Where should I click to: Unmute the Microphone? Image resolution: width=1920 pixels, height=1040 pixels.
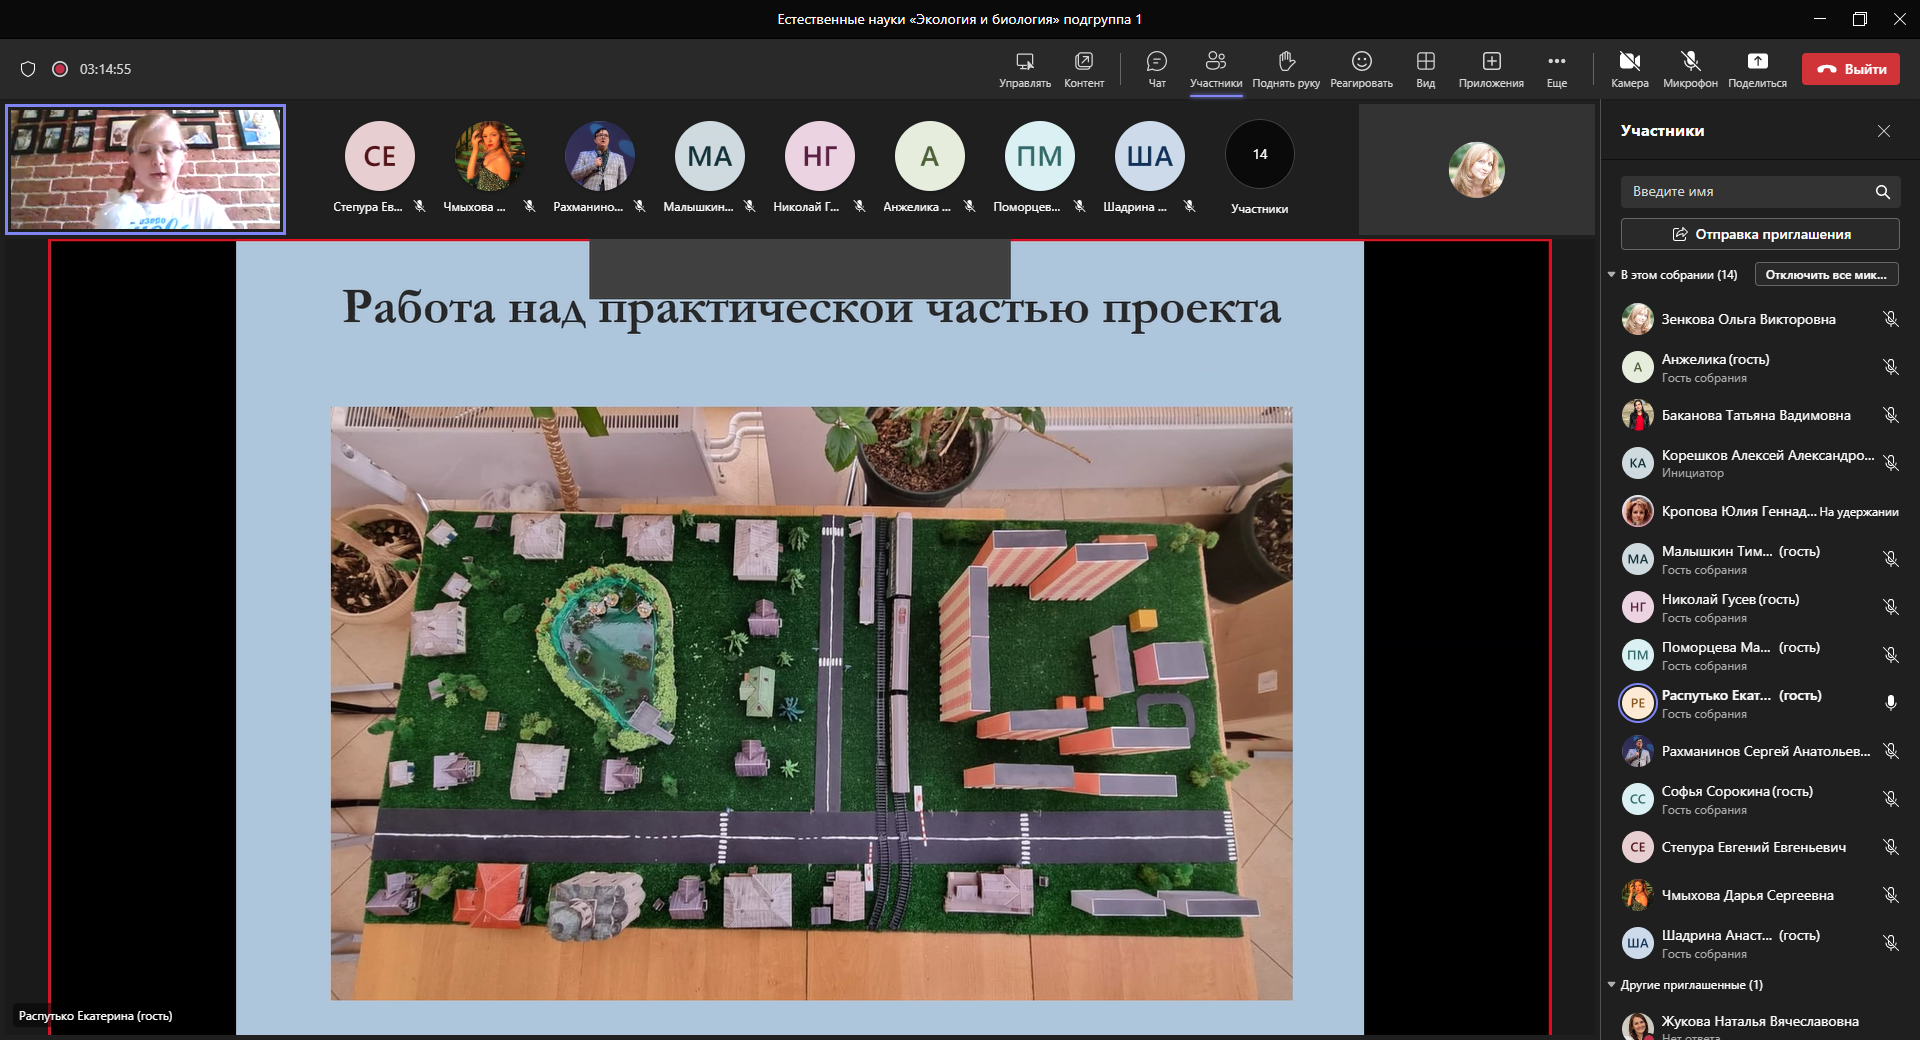pyautogui.click(x=1690, y=68)
